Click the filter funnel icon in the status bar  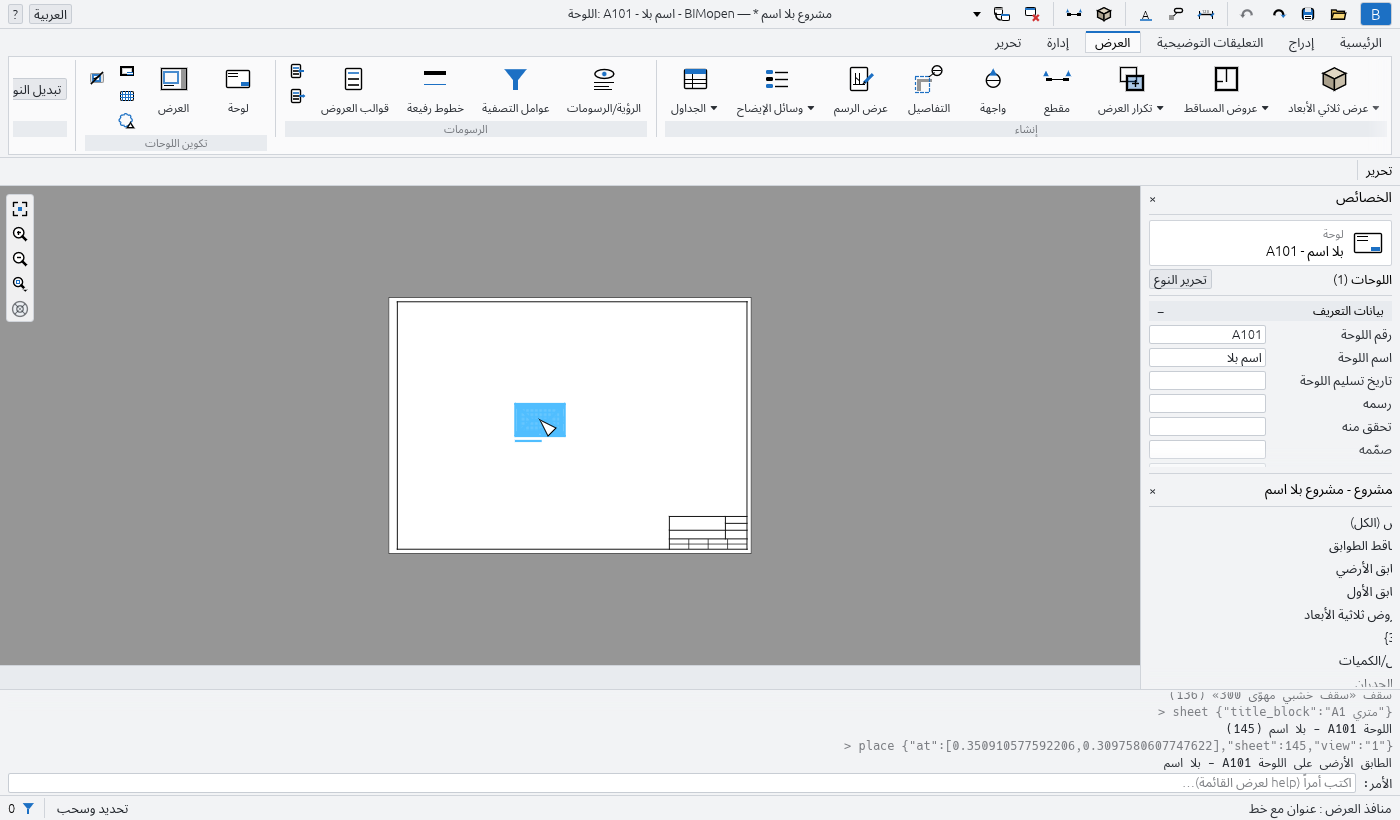pos(28,808)
